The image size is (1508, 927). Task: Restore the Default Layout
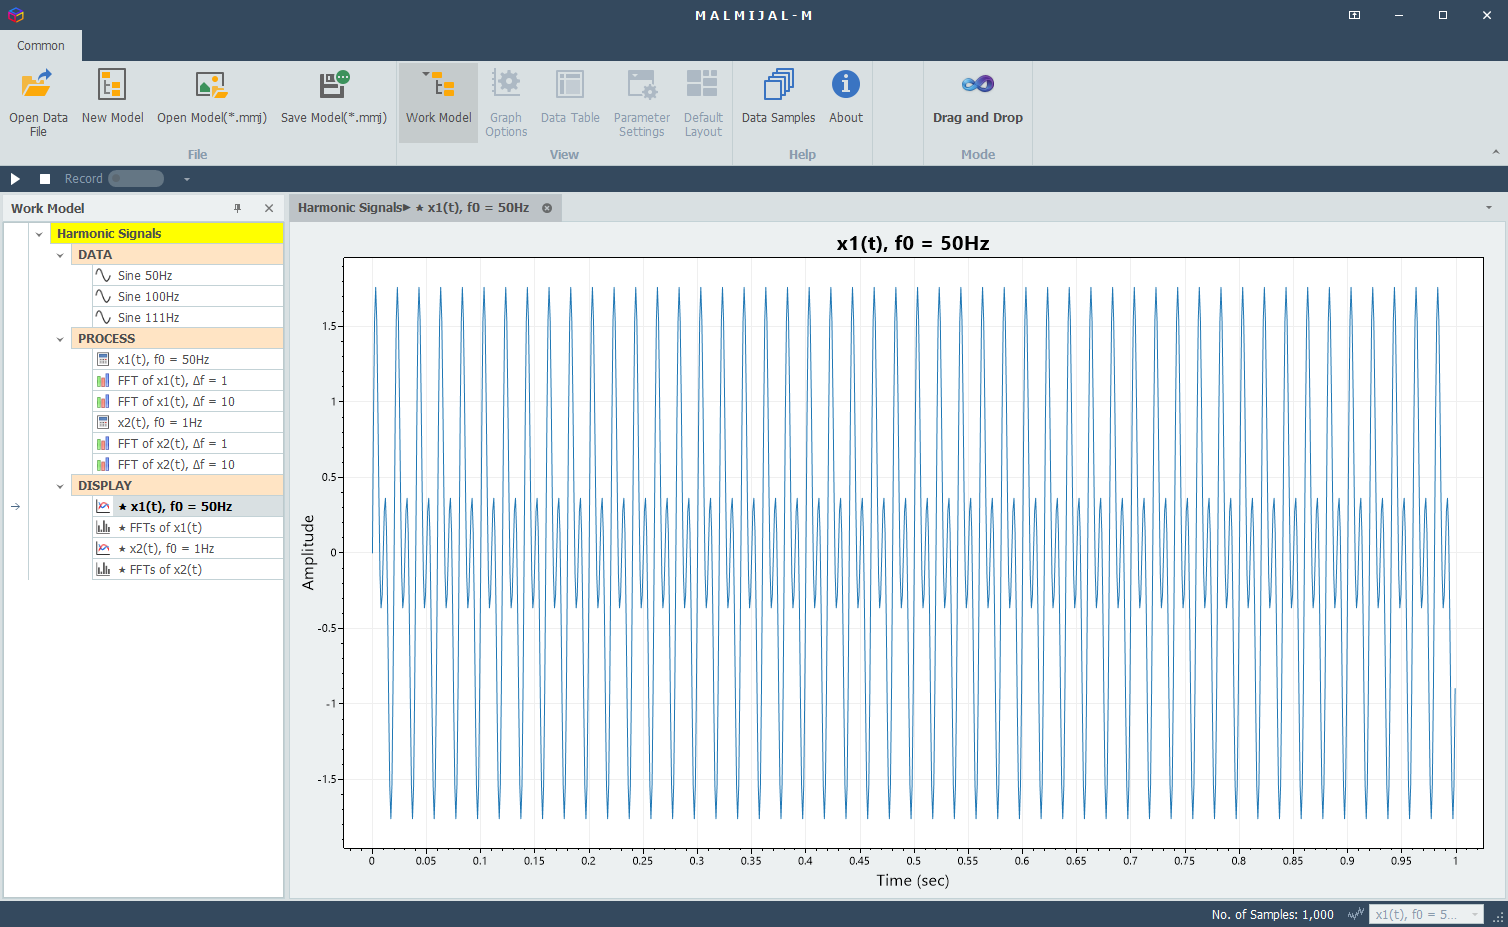pyautogui.click(x=703, y=103)
